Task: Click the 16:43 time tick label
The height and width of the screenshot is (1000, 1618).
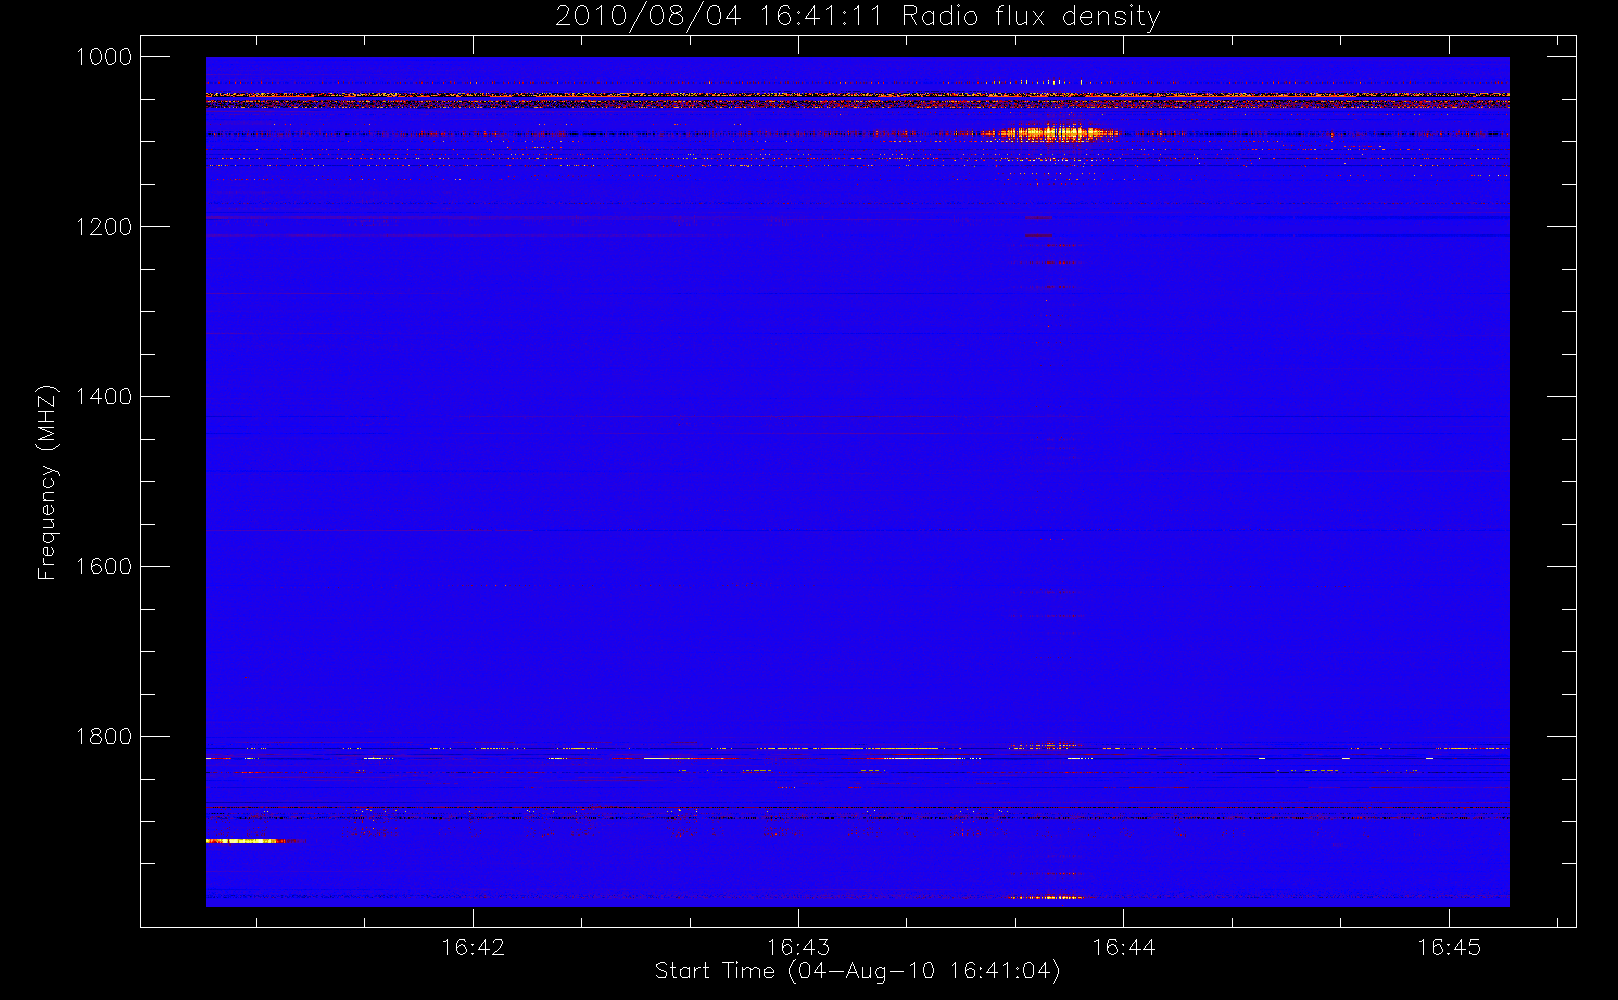Action: pos(798,947)
